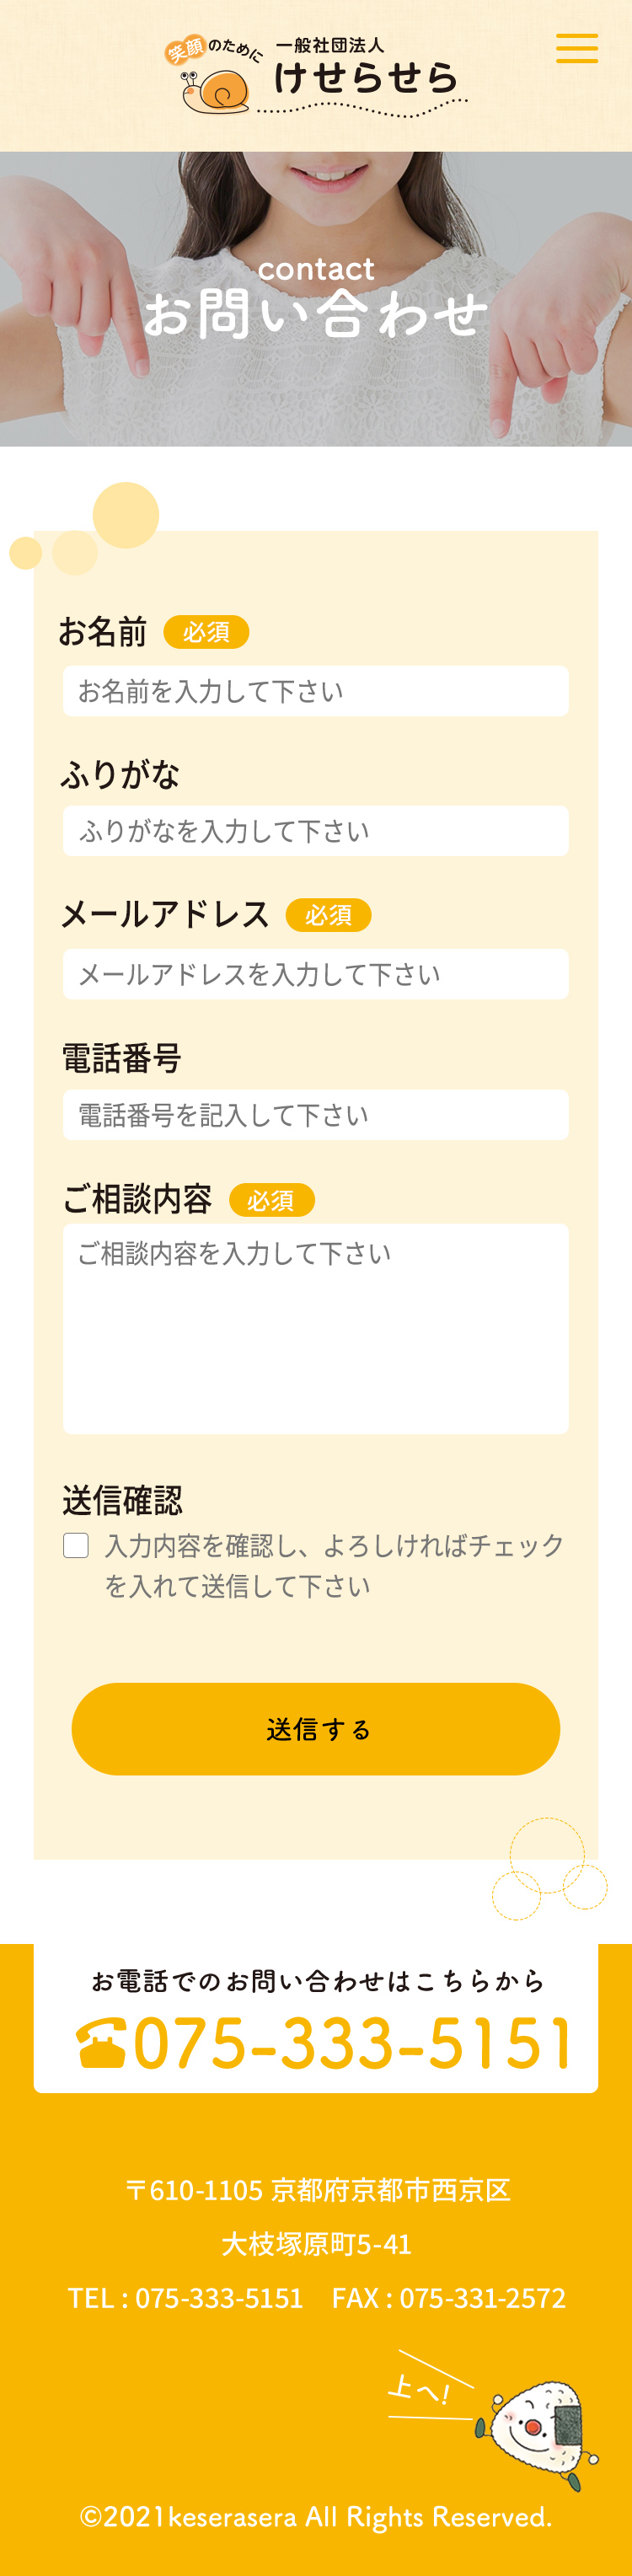Click the footer FAX : 075-331-2572 text
632x2576 pixels.
pyautogui.click(x=449, y=2298)
